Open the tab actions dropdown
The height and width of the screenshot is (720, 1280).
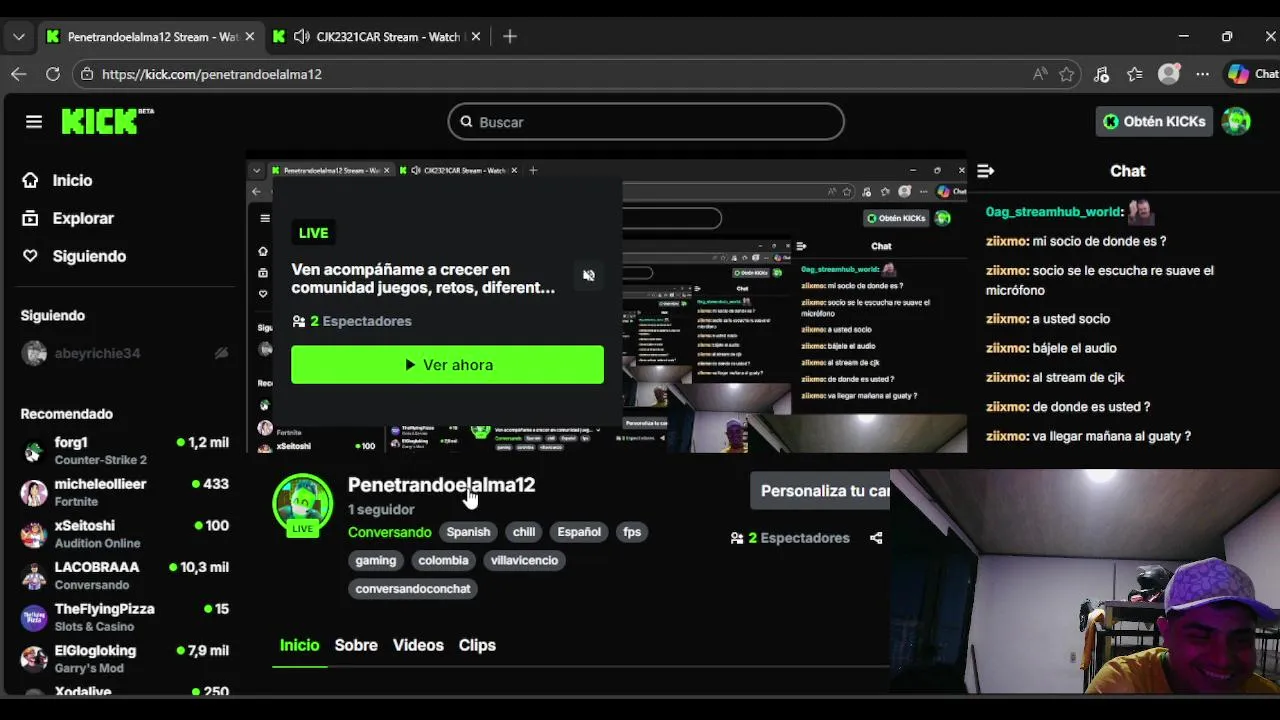(19, 37)
